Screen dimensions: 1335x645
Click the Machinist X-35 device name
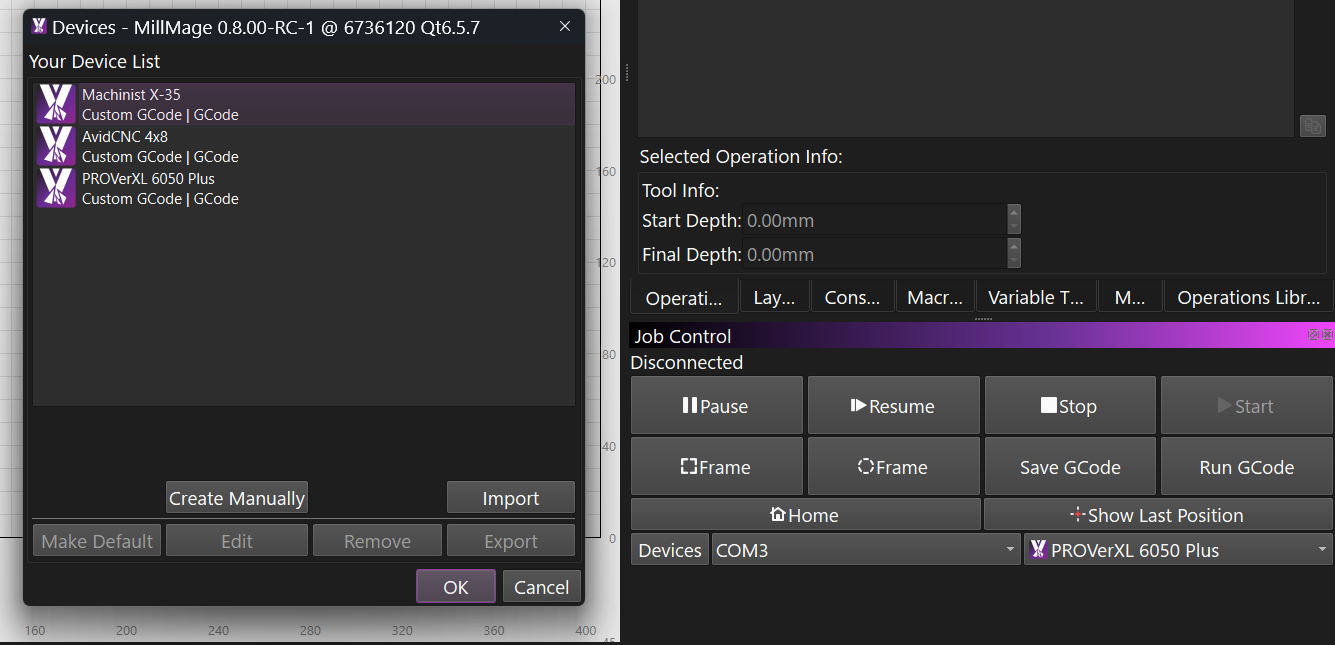pos(131,95)
